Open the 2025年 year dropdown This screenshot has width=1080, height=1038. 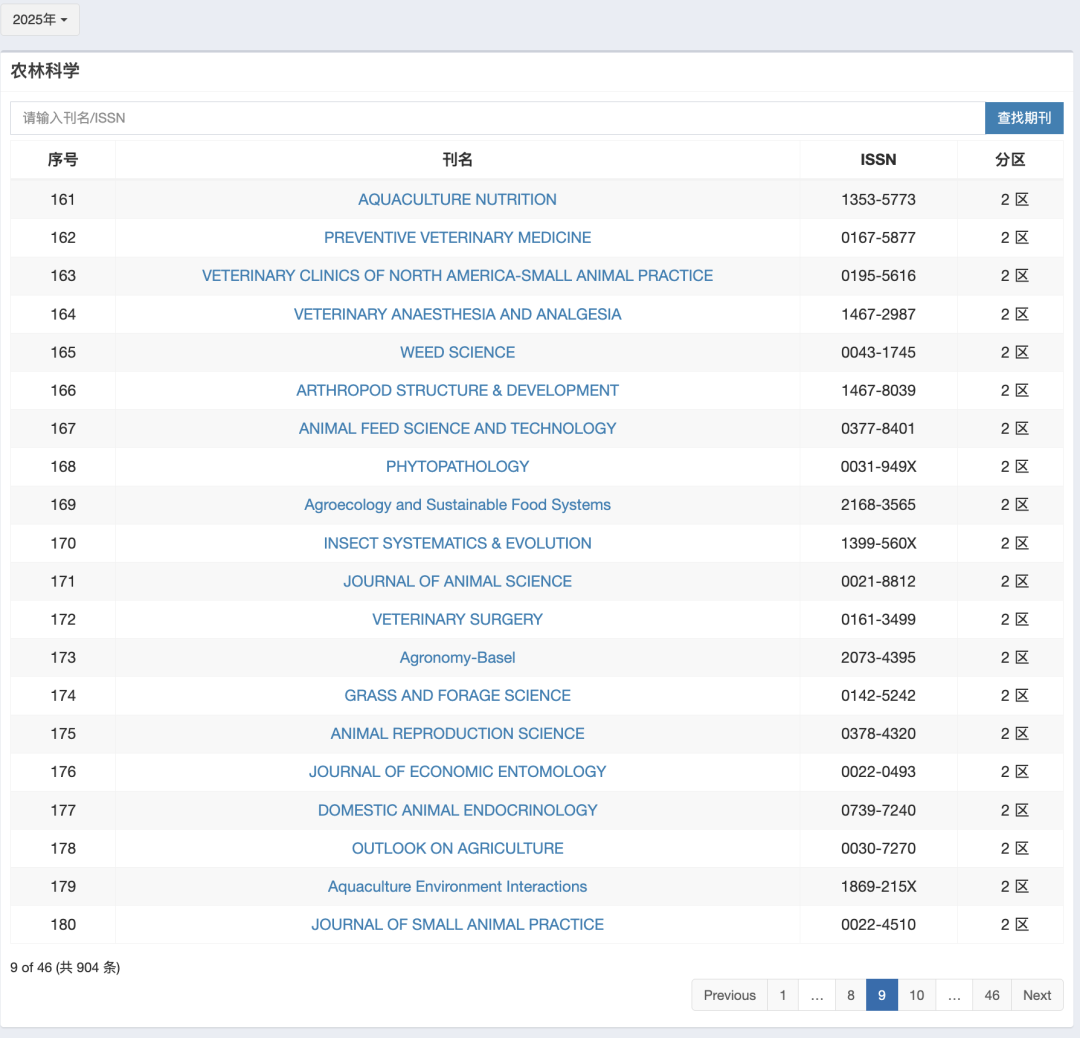click(40, 19)
